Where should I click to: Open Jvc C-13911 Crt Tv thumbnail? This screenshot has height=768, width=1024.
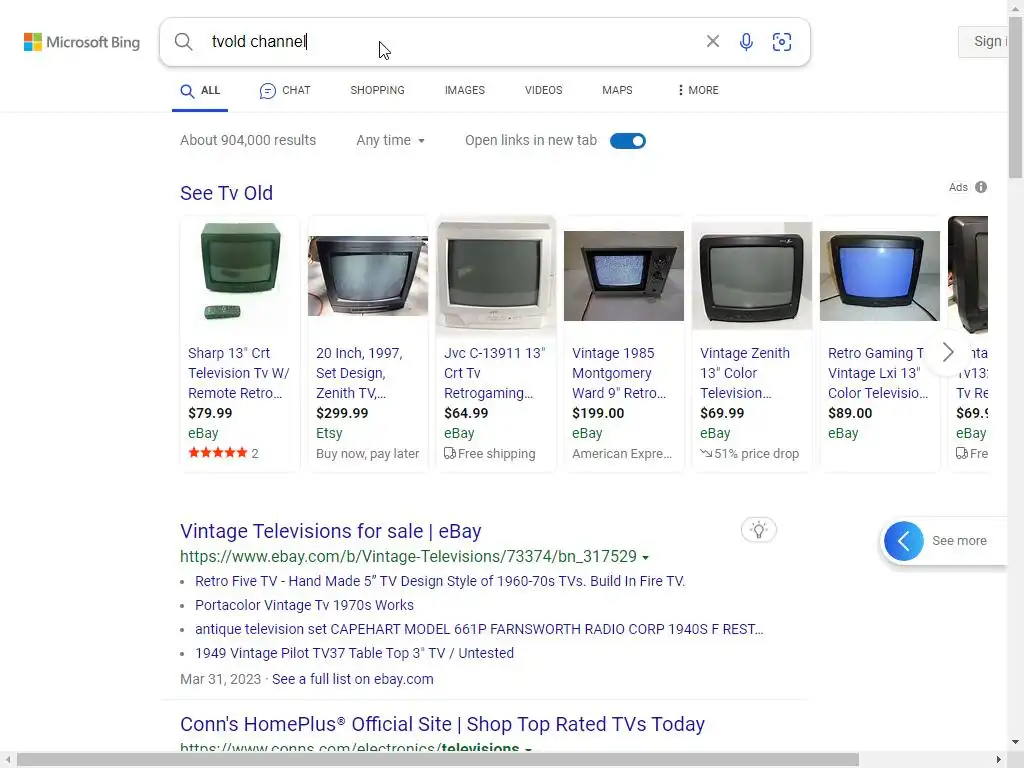pos(496,275)
